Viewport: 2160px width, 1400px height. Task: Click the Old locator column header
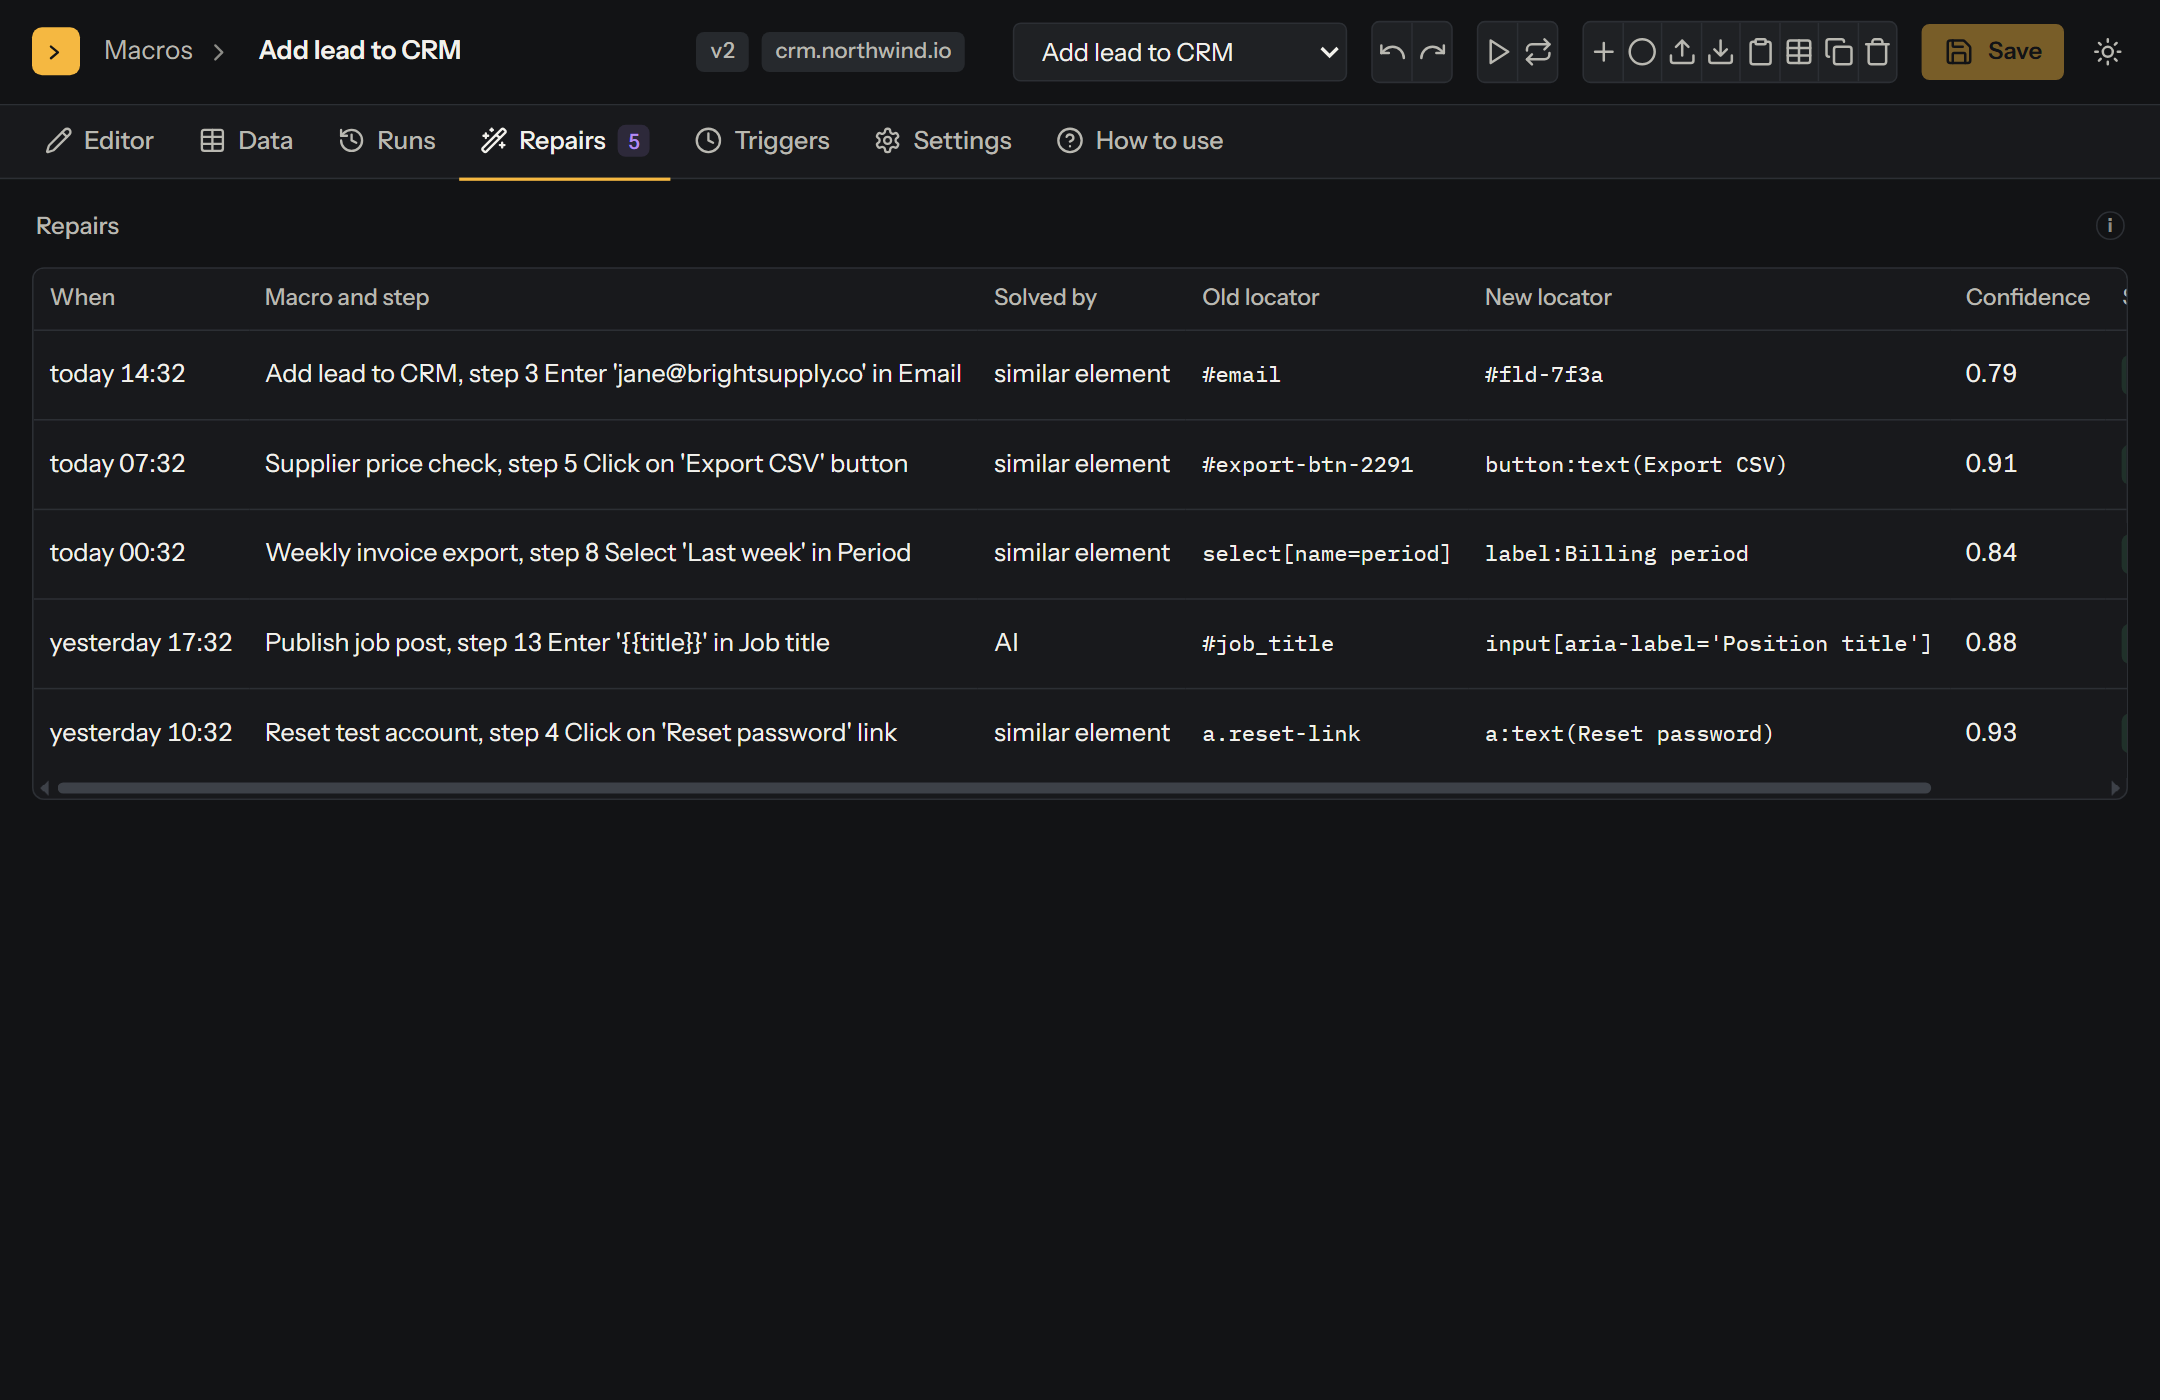coord(1260,297)
